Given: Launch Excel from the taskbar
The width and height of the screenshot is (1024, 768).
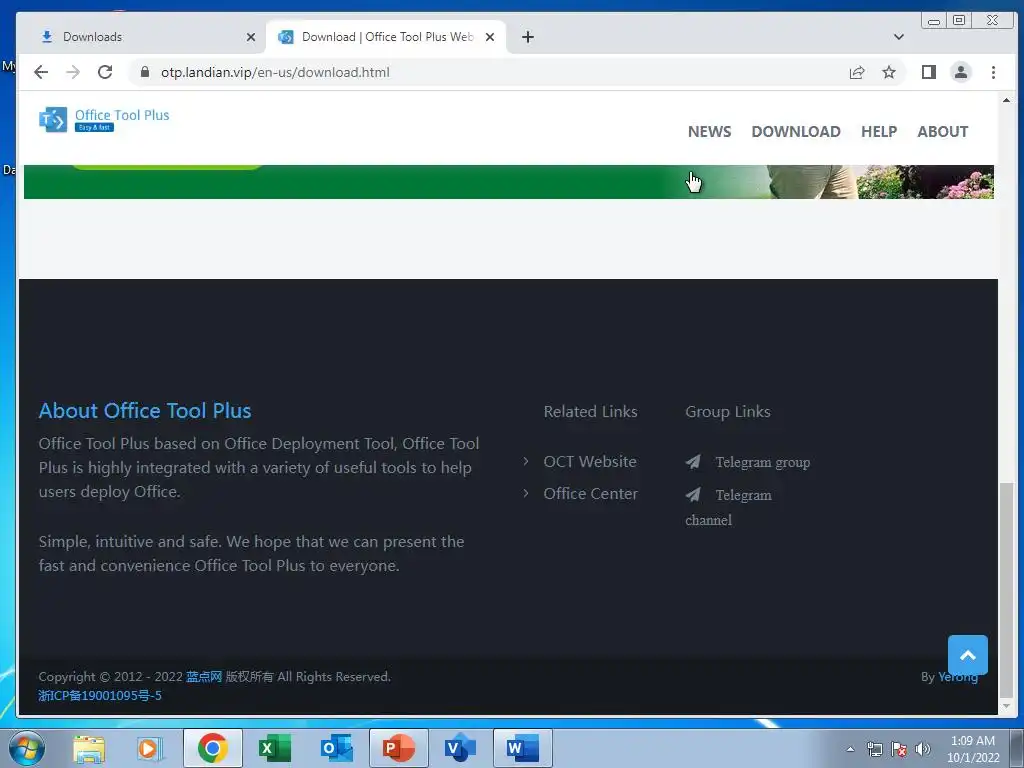Looking at the screenshot, I should [274, 748].
